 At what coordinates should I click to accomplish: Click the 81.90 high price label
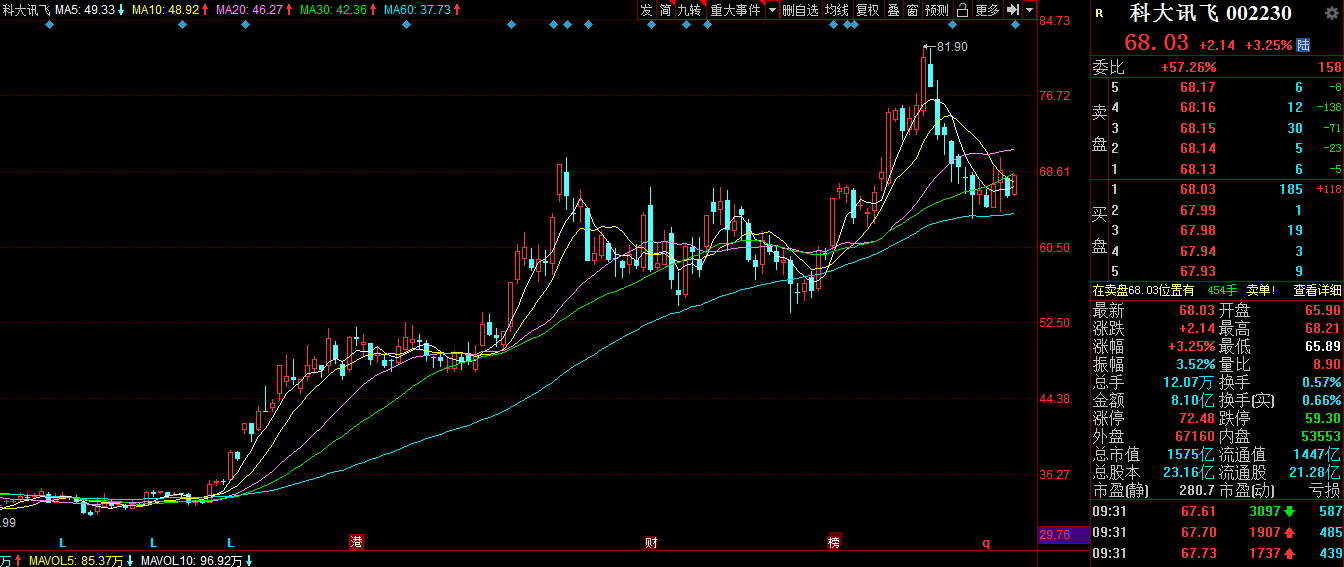953,47
